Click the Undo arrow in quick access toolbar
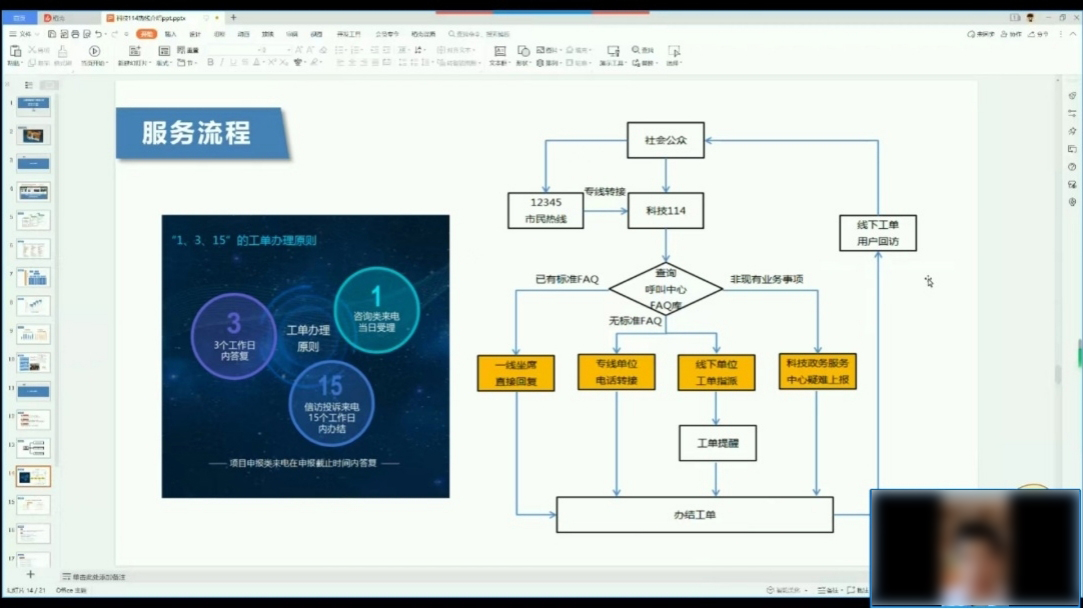The height and width of the screenshot is (609, 1083). (98, 34)
